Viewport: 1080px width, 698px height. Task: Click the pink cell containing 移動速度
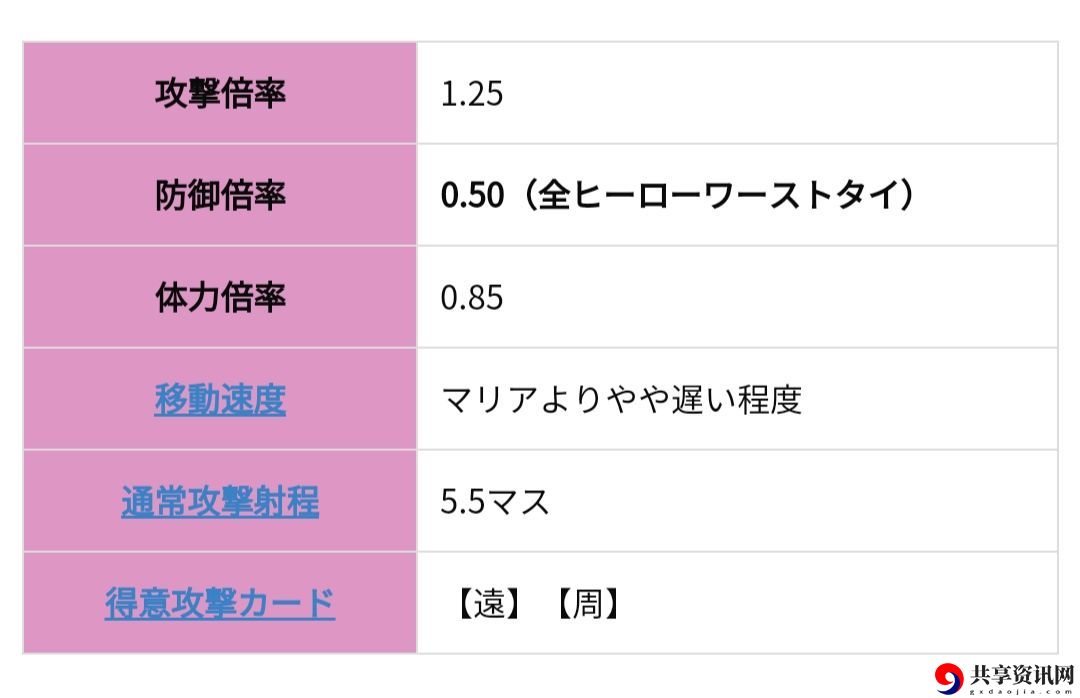[x=220, y=399]
